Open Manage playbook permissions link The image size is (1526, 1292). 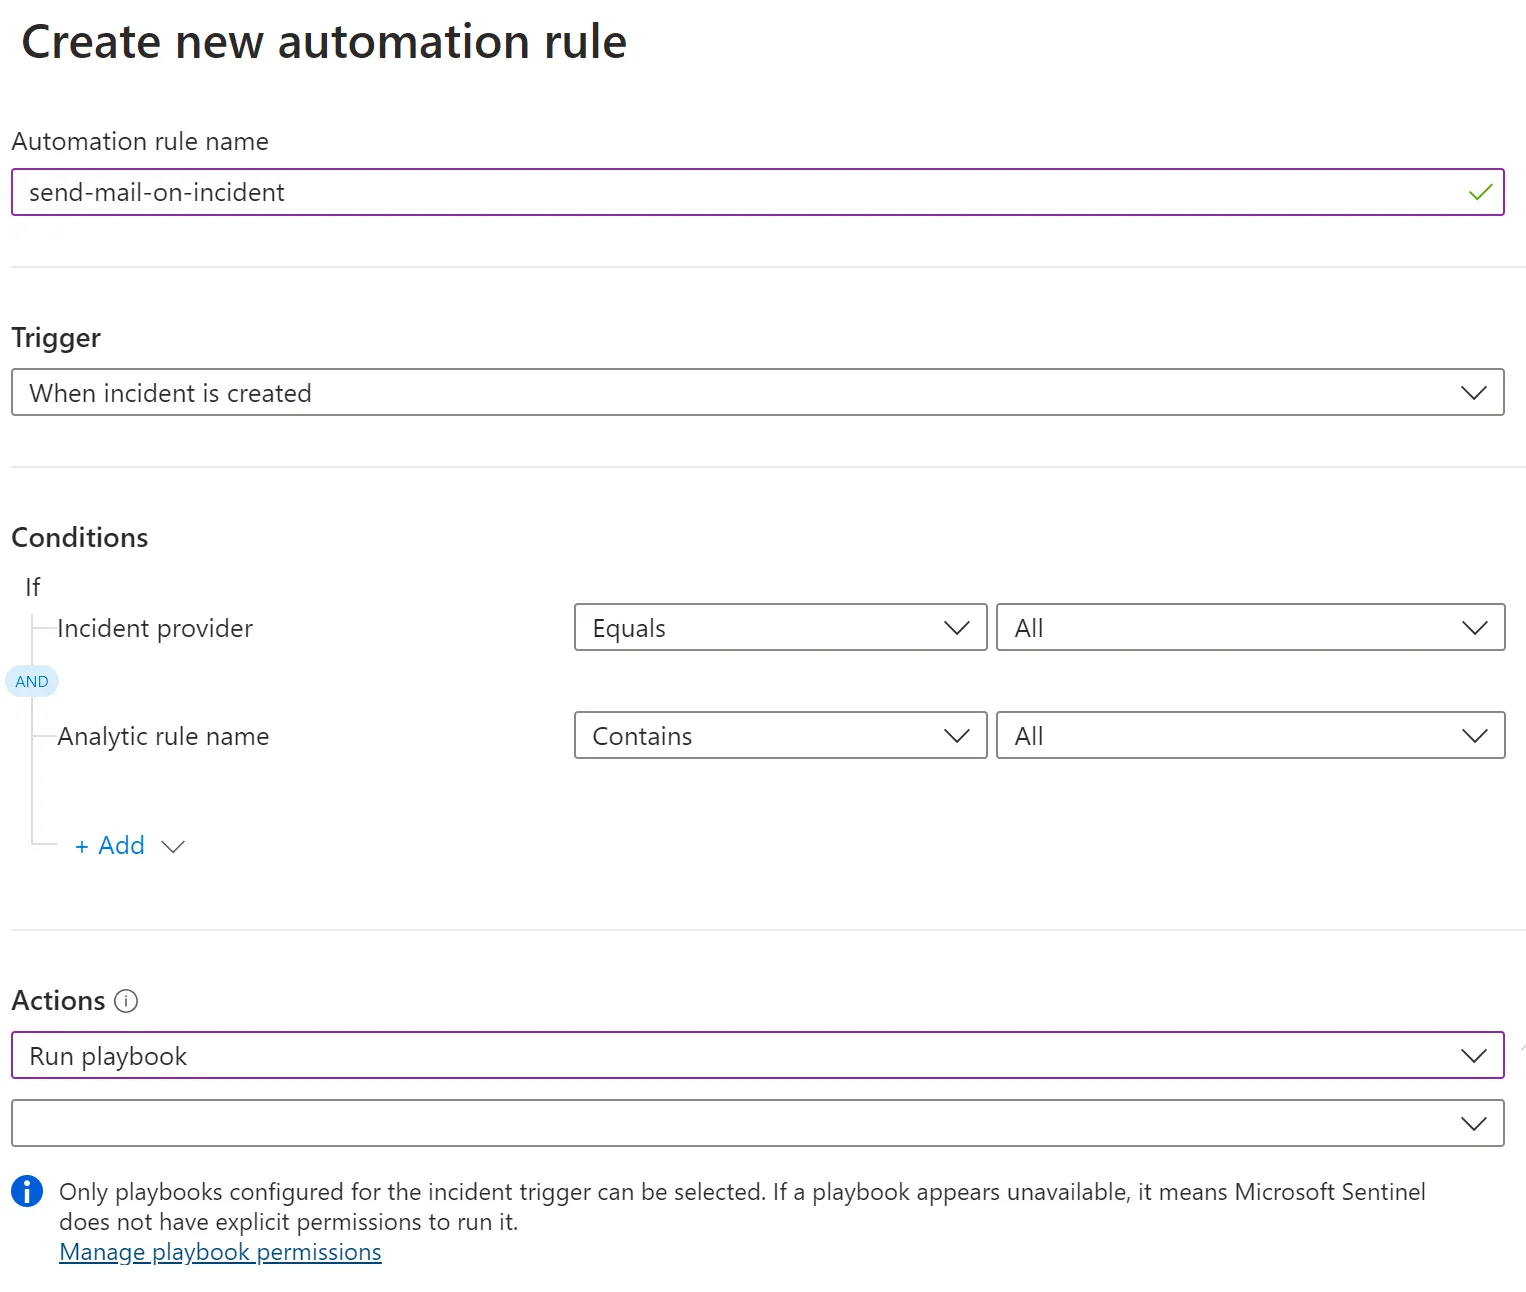pos(220,1253)
